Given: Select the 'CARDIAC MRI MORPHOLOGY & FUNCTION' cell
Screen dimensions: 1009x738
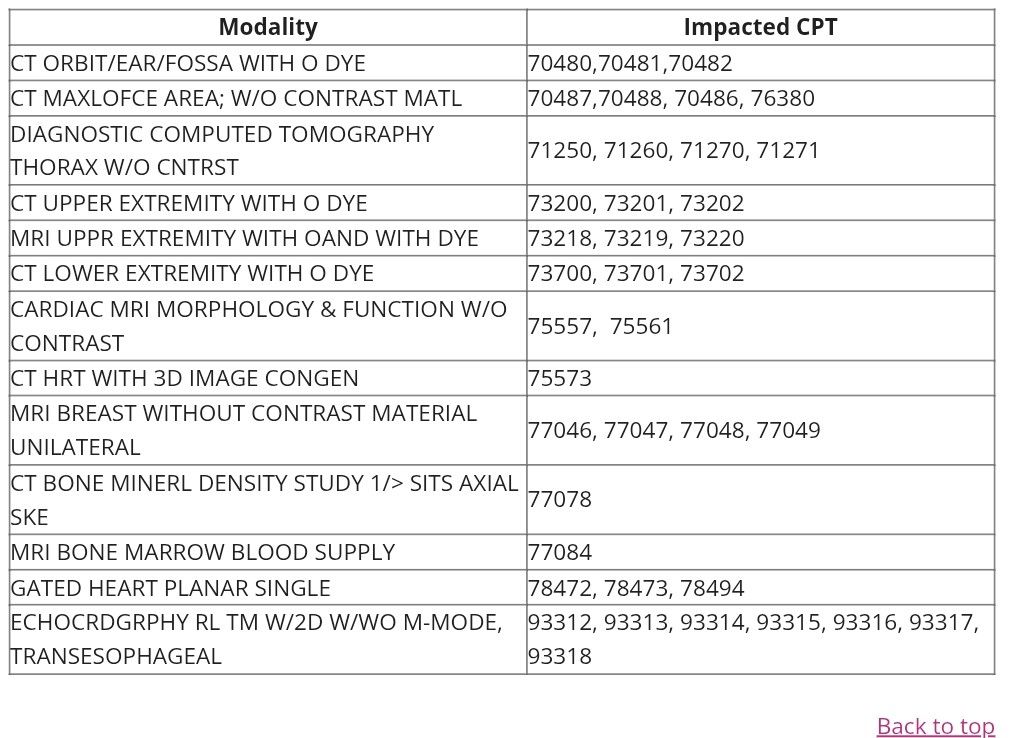Looking at the screenshot, I should tap(258, 326).
